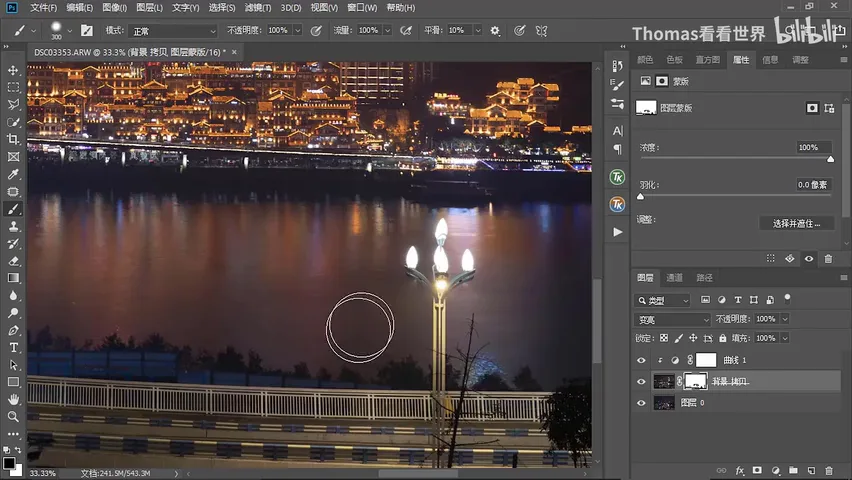
Task: Switch to 通道 tab
Action: (x=674, y=278)
